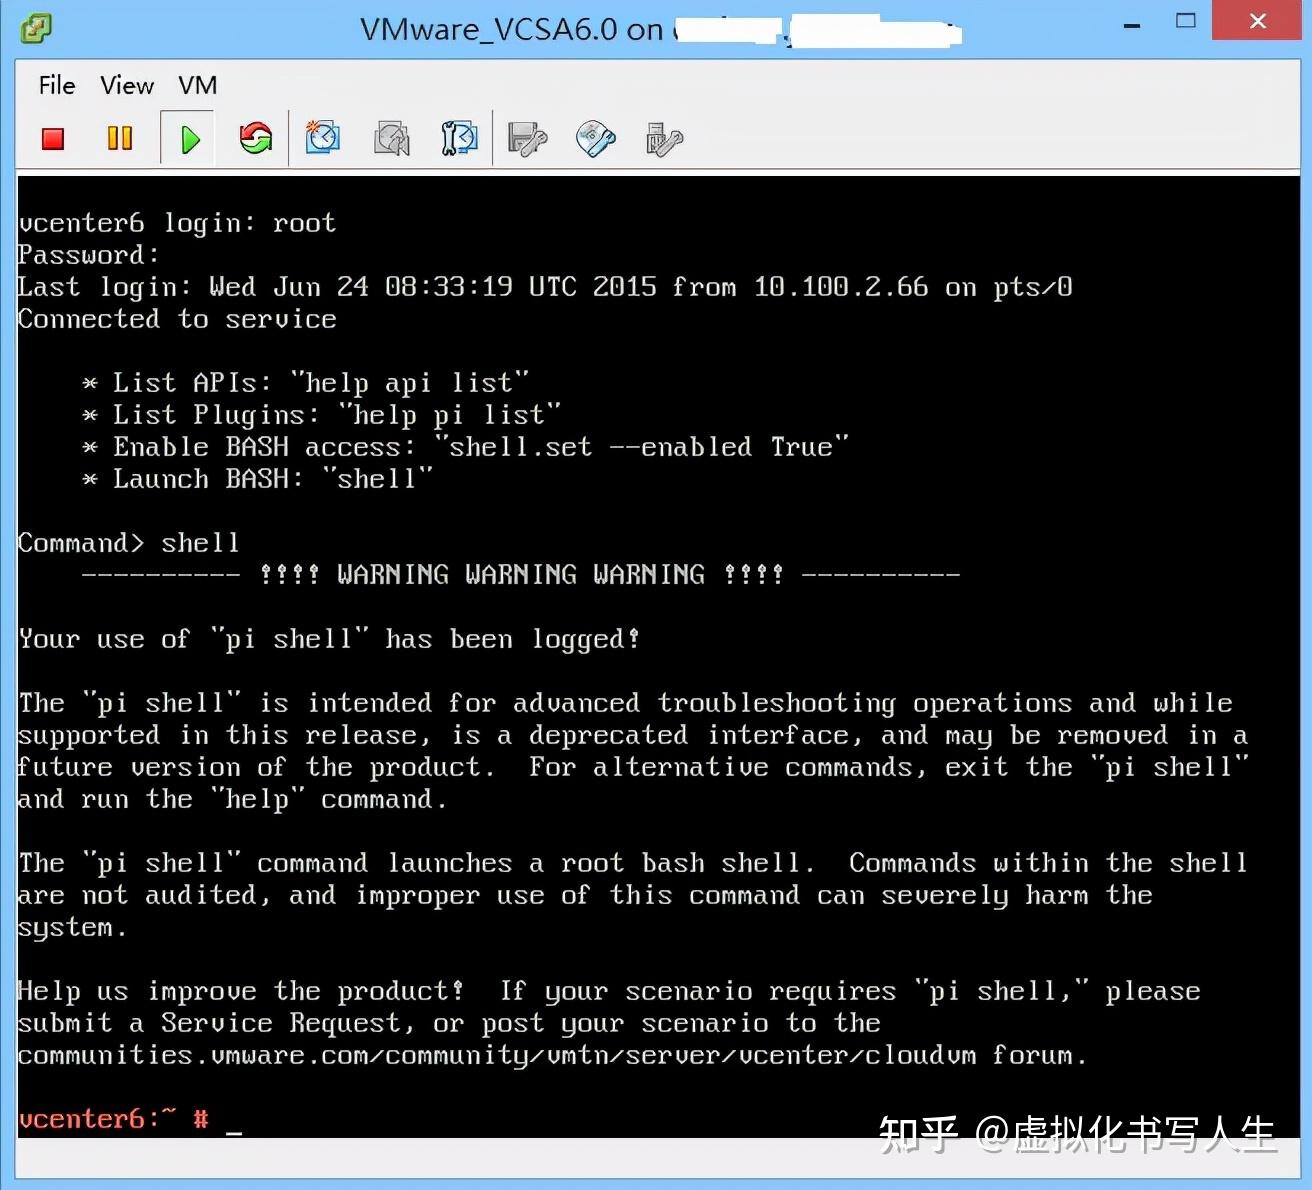The width and height of the screenshot is (1312, 1190).
Task: Open the Manage Snapshots dialog
Action: (458, 138)
